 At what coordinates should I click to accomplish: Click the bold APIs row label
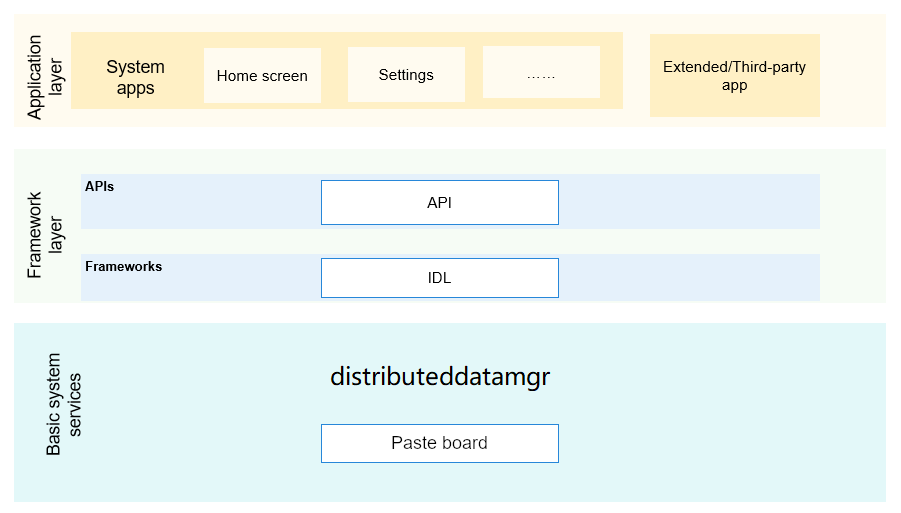coord(100,187)
